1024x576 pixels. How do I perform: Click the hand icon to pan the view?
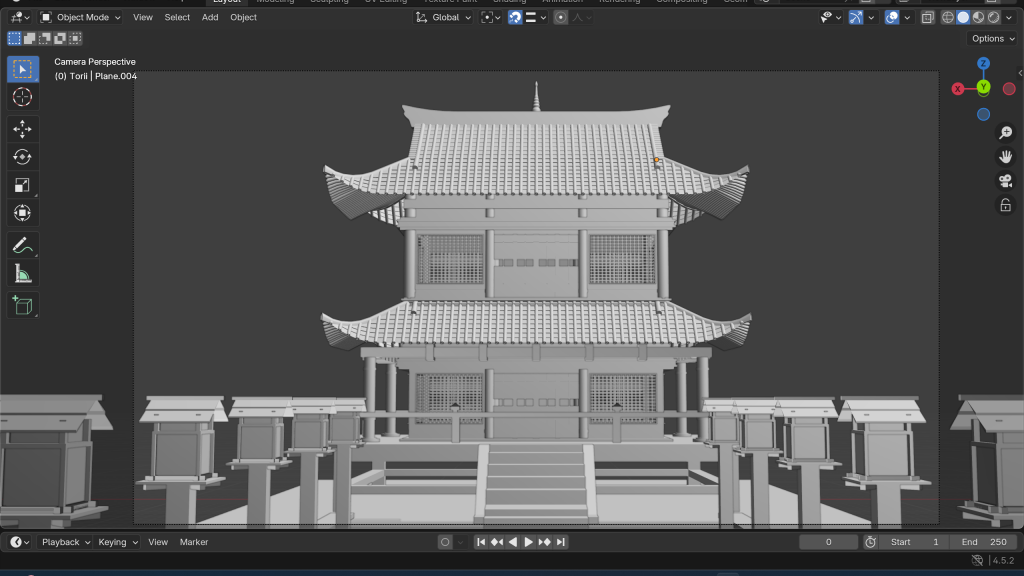point(1005,156)
